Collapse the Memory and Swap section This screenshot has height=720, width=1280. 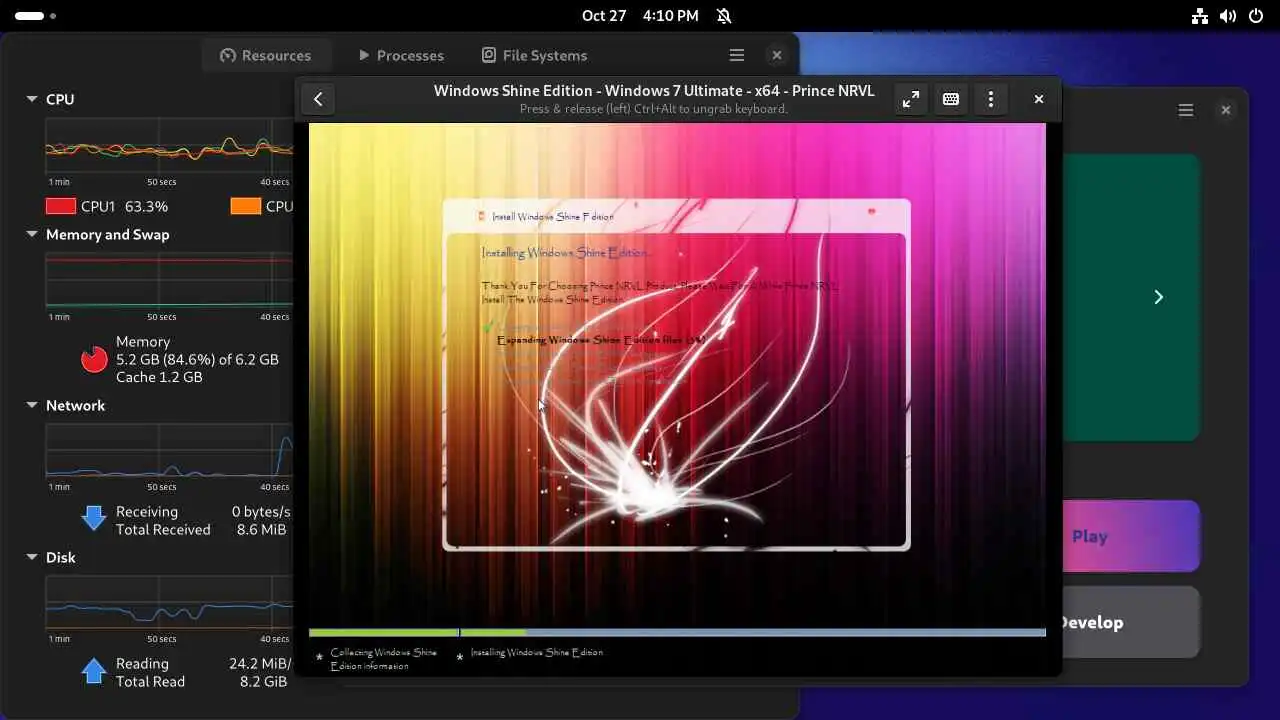[32, 234]
